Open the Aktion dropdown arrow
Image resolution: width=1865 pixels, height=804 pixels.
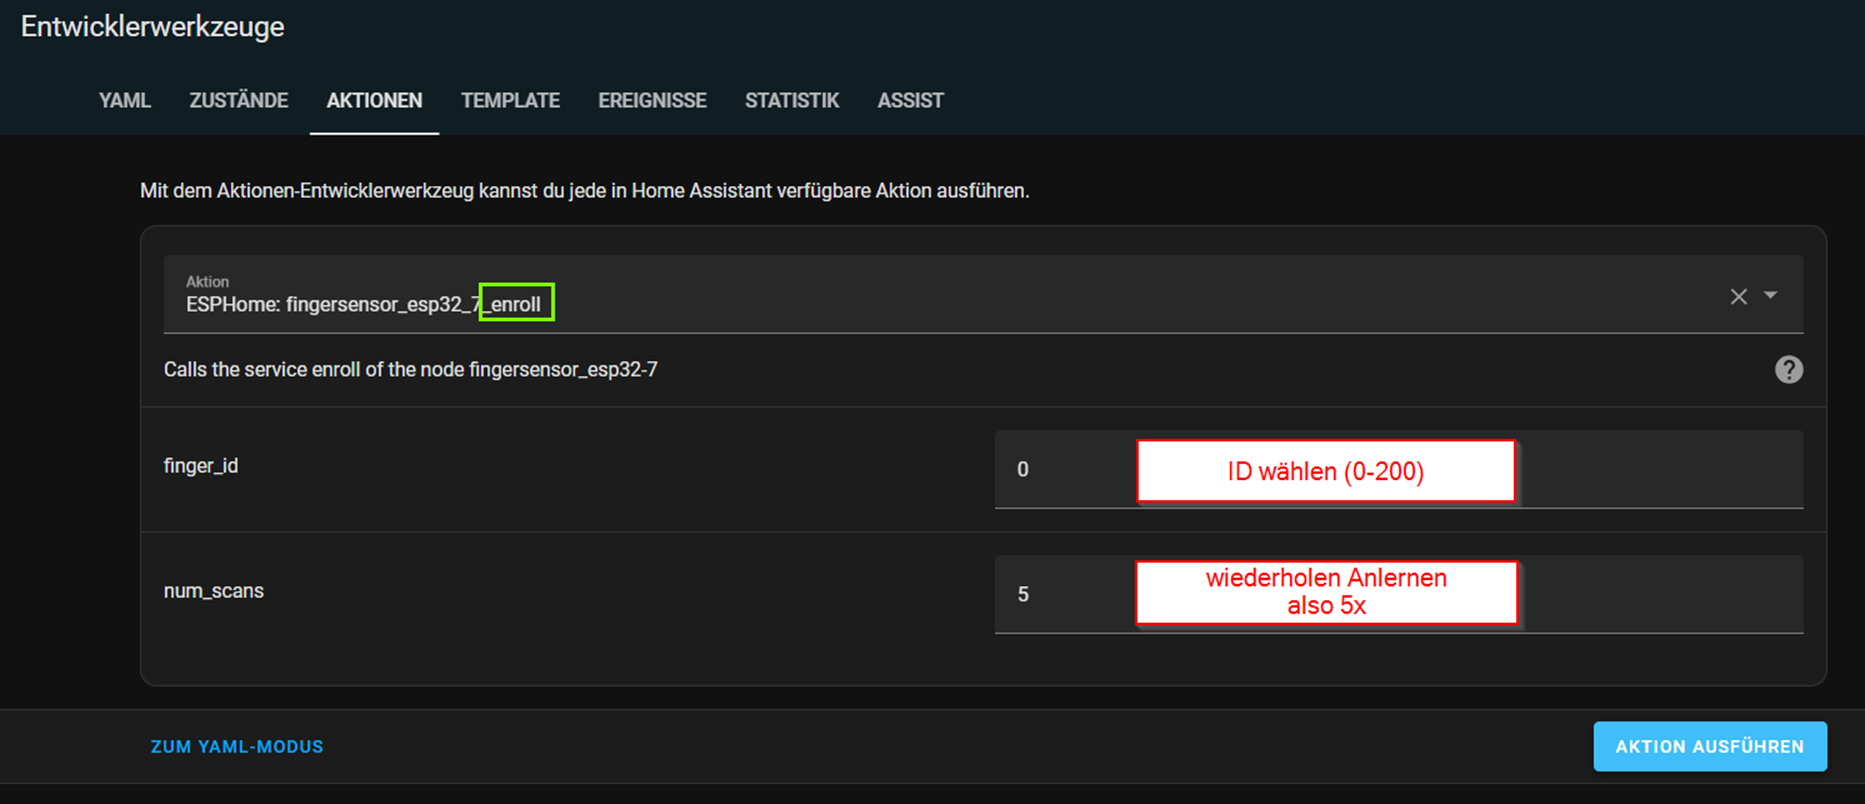click(x=1770, y=295)
